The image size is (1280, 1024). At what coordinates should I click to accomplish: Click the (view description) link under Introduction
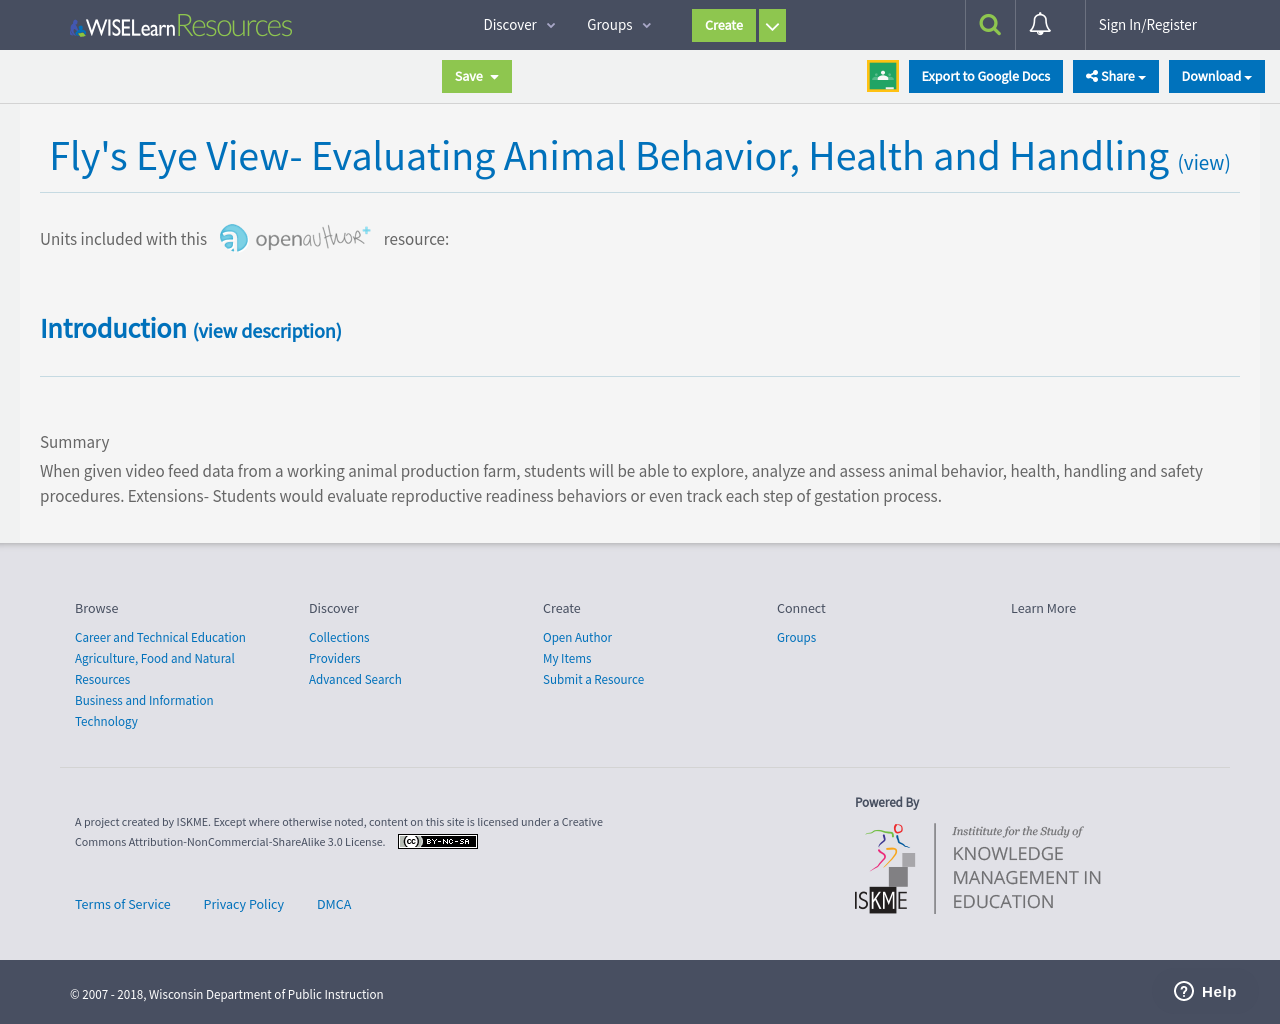click(266, 330)
